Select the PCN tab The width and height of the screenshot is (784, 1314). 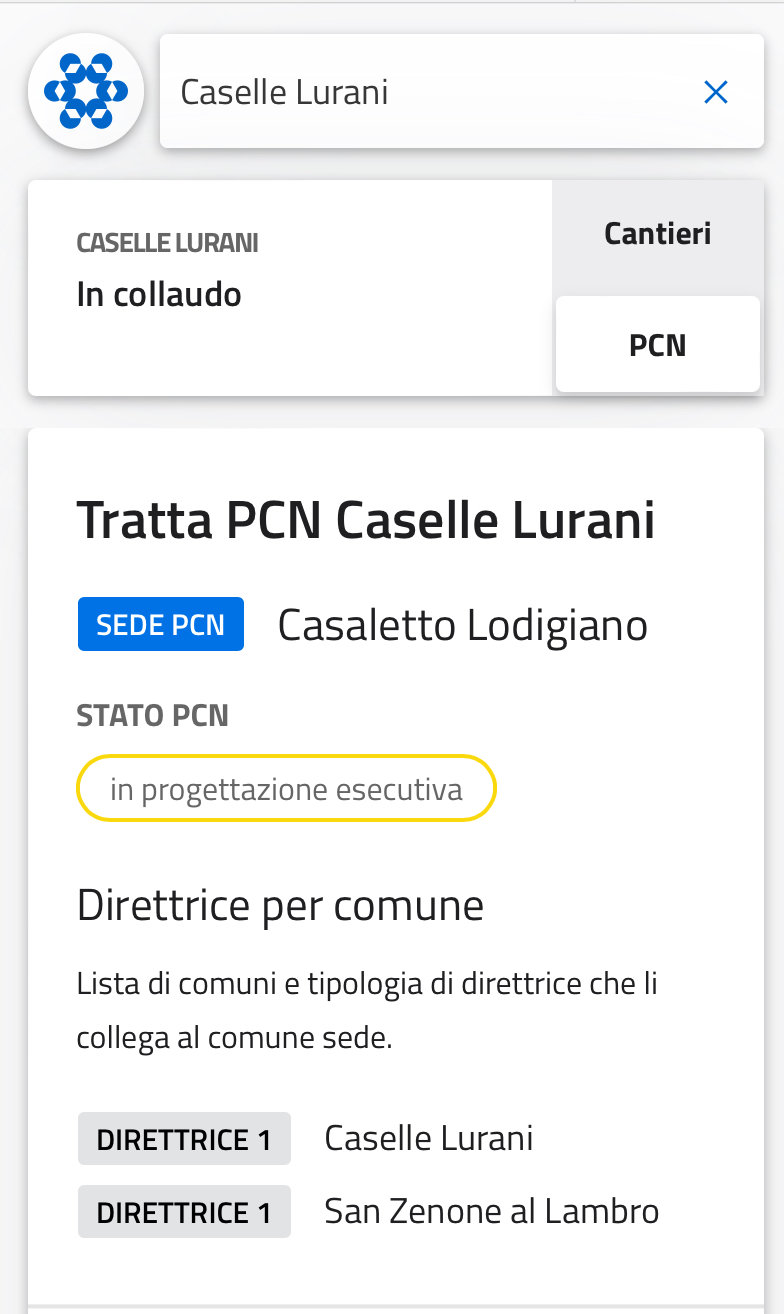point(657,345)
